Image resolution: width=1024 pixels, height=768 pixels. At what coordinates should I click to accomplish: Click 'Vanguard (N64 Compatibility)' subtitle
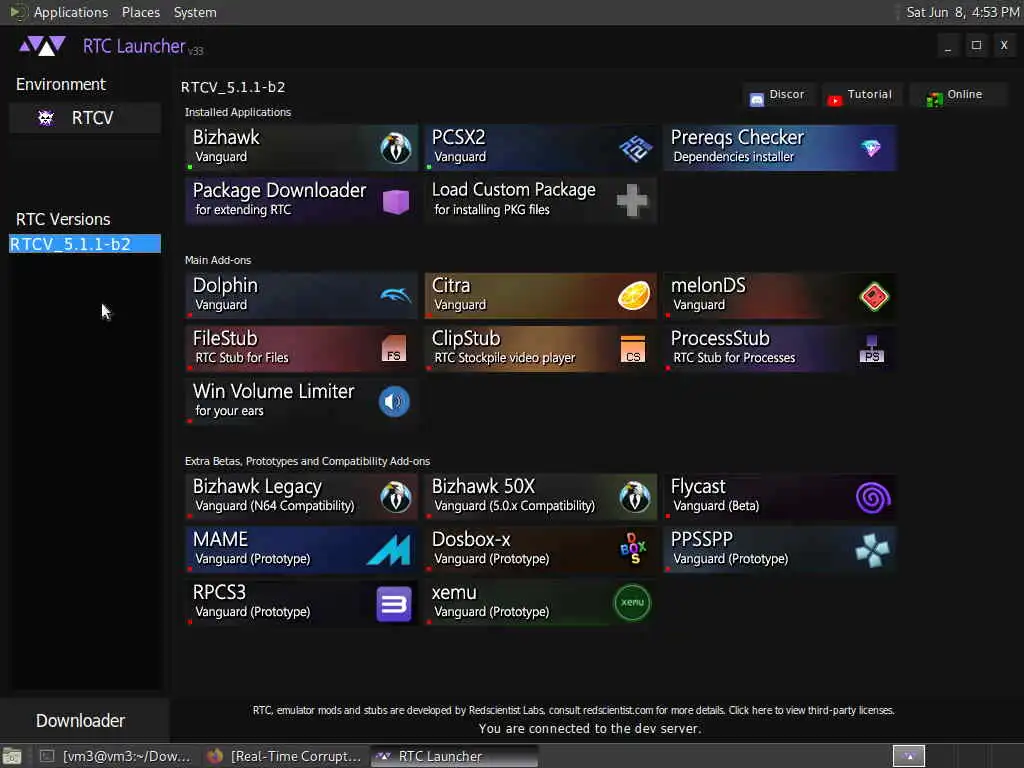(274, 505)
